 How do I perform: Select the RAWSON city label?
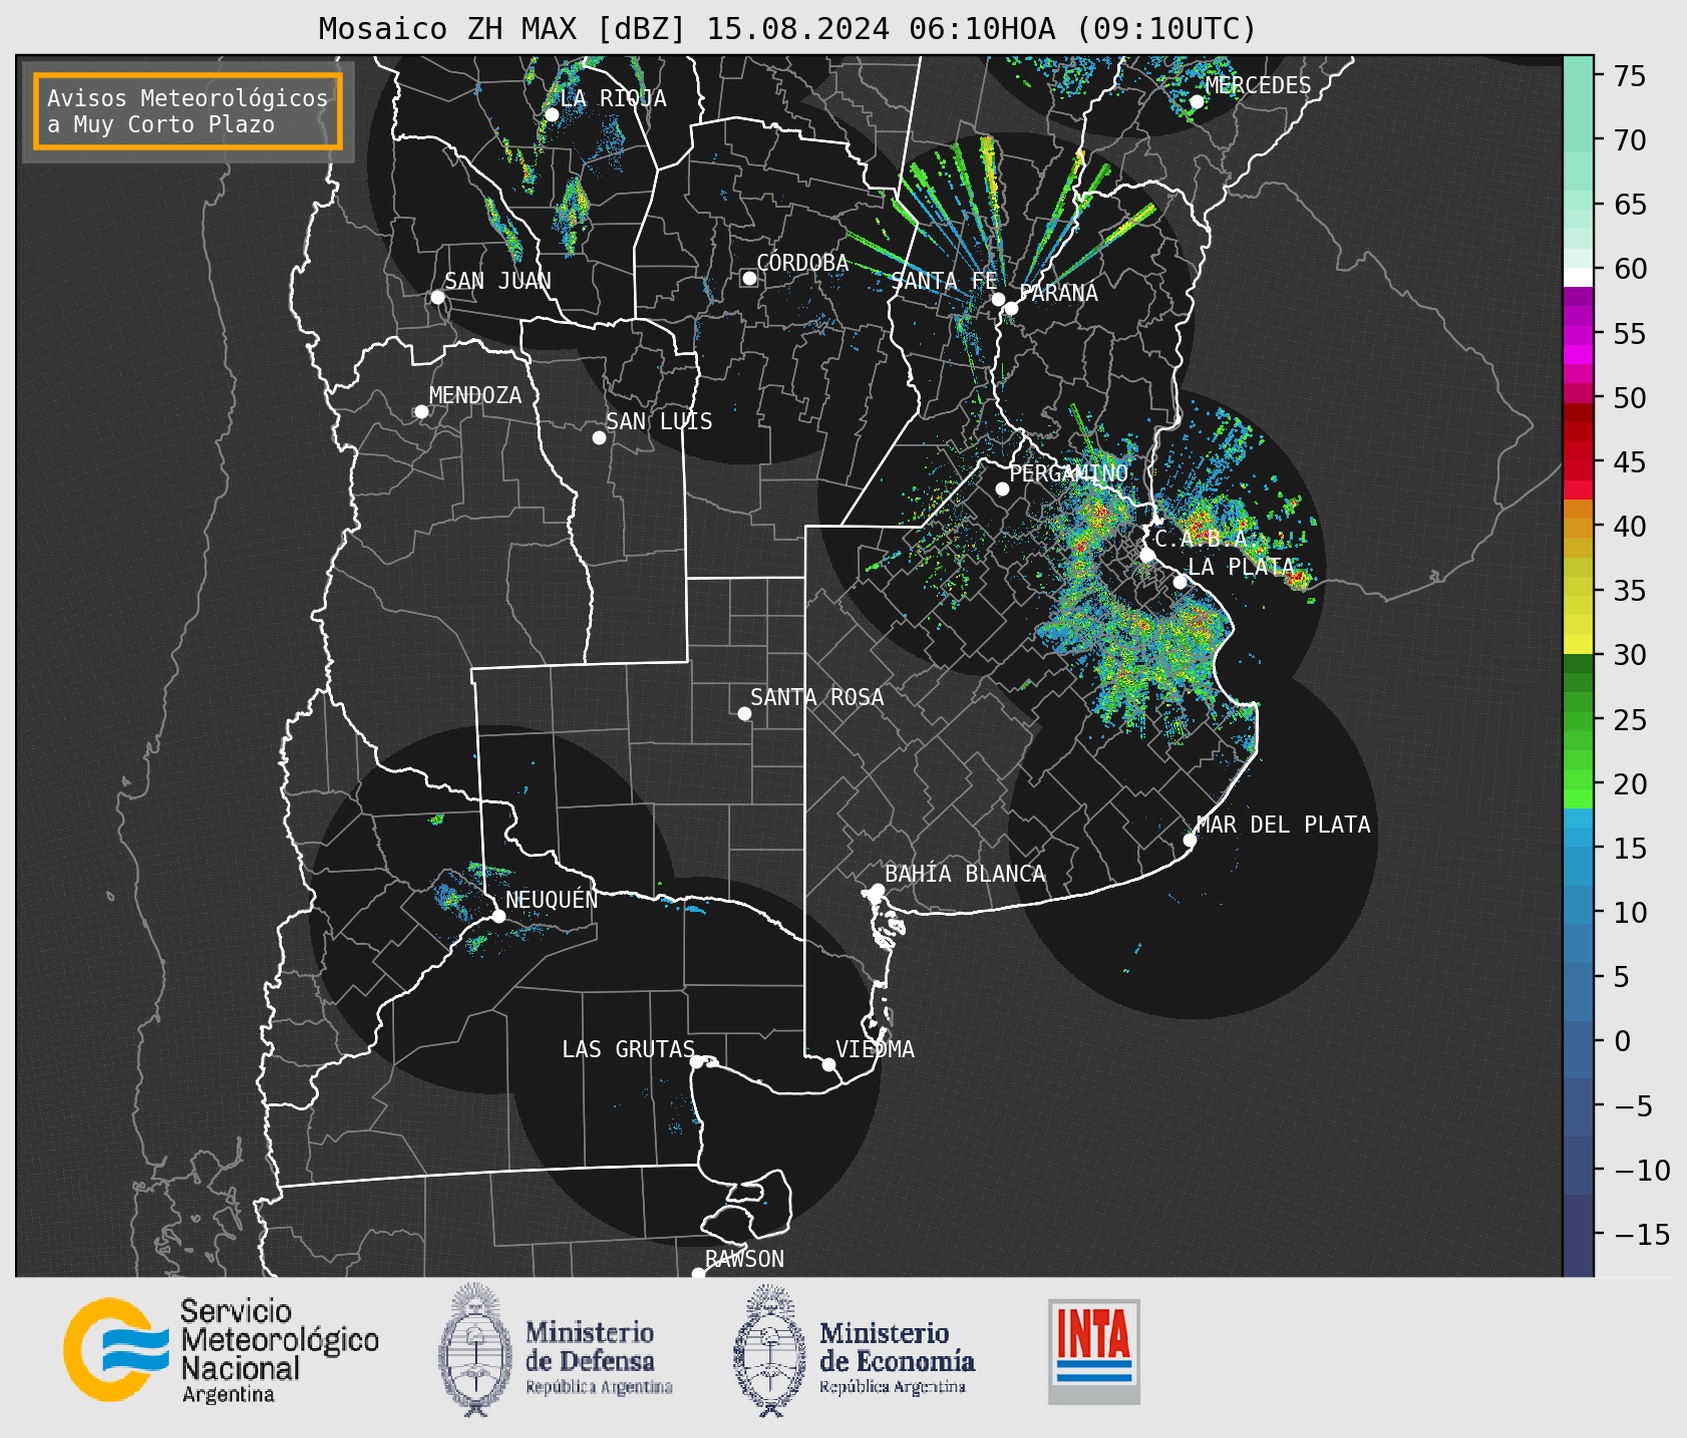pos(744,1259)
